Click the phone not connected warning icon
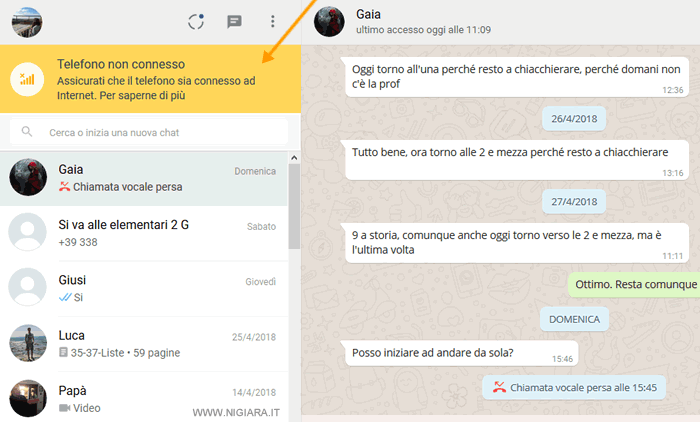The image size is (700, 422). 28,78
